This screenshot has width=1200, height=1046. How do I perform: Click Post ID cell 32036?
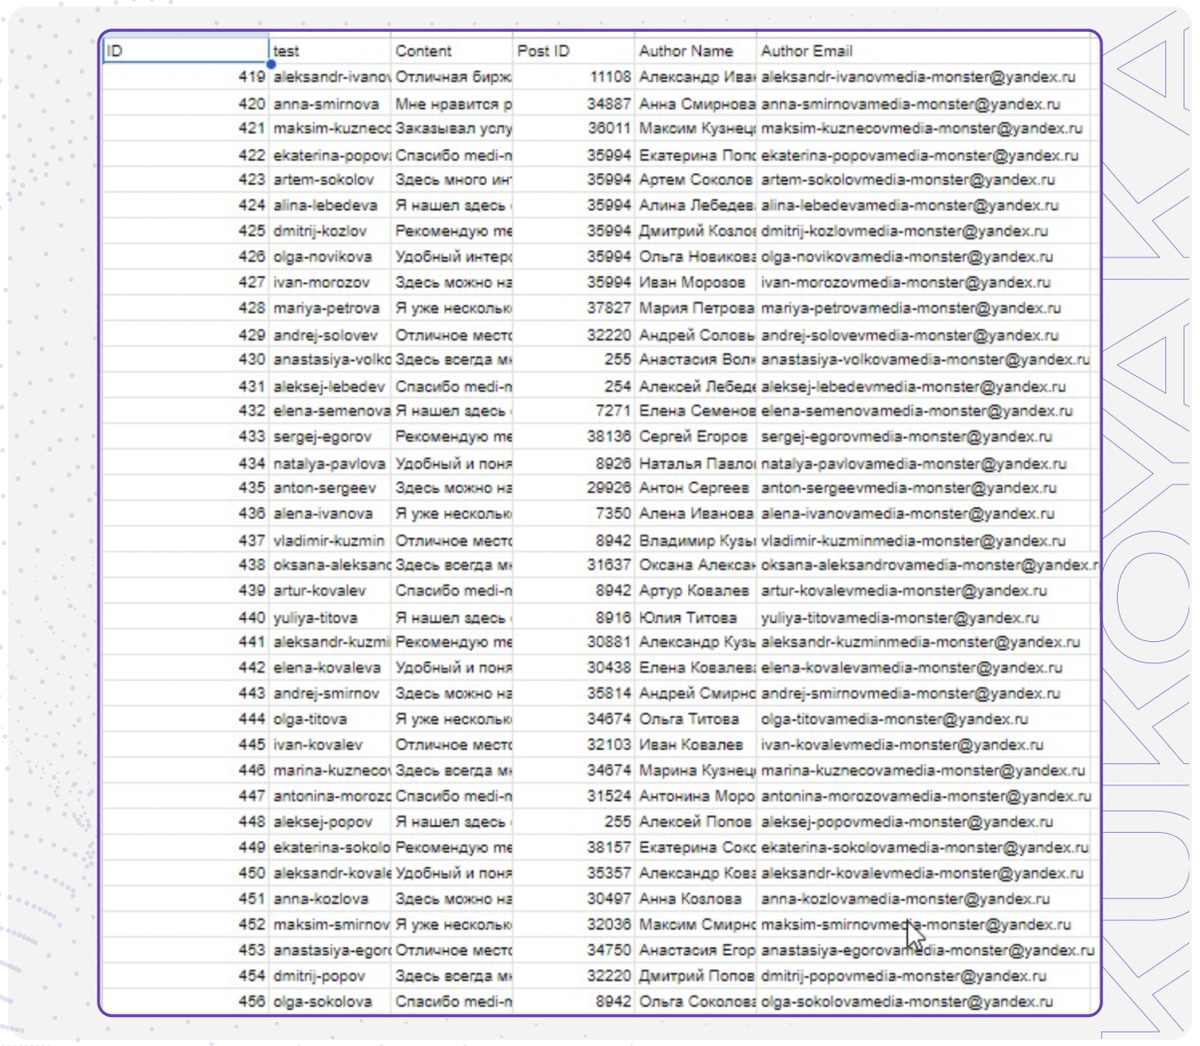(x=574, y=924)
